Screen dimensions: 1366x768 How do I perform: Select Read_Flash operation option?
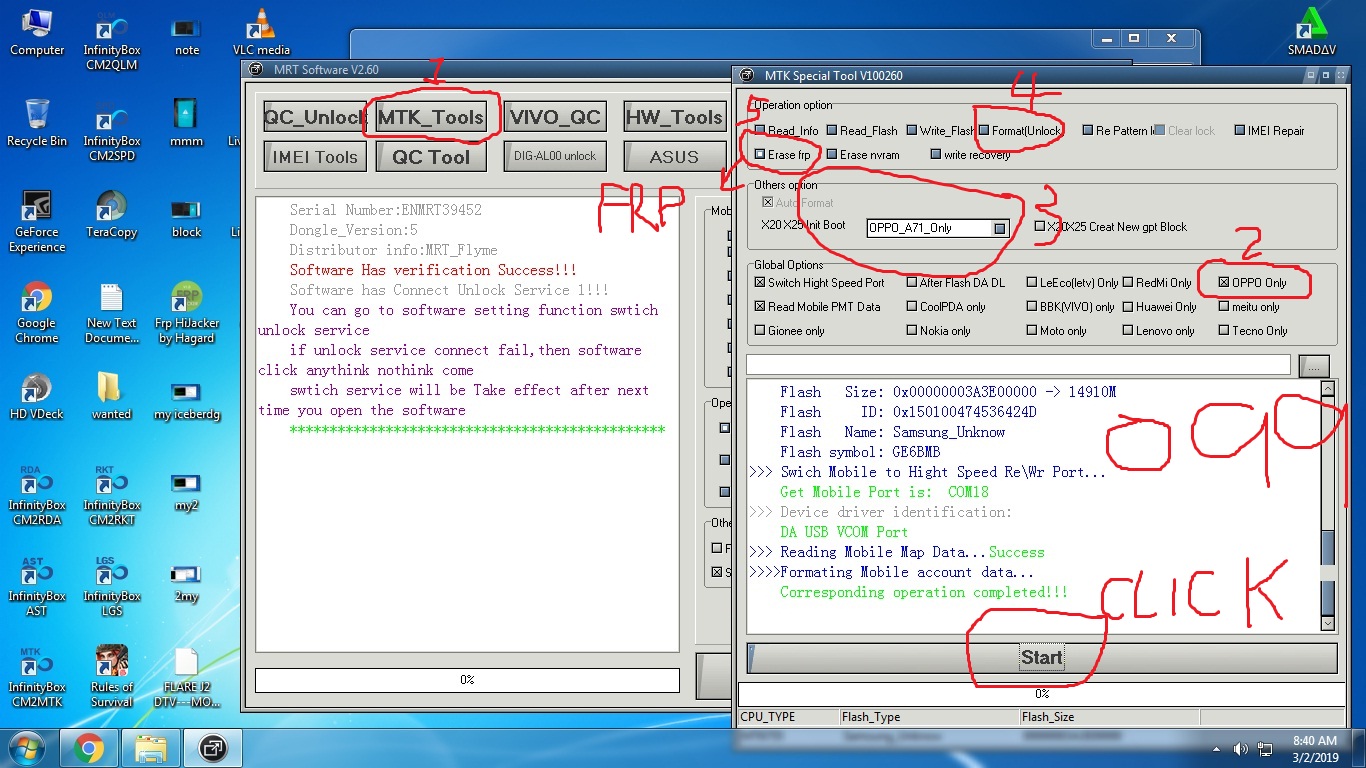click(862, 131)
